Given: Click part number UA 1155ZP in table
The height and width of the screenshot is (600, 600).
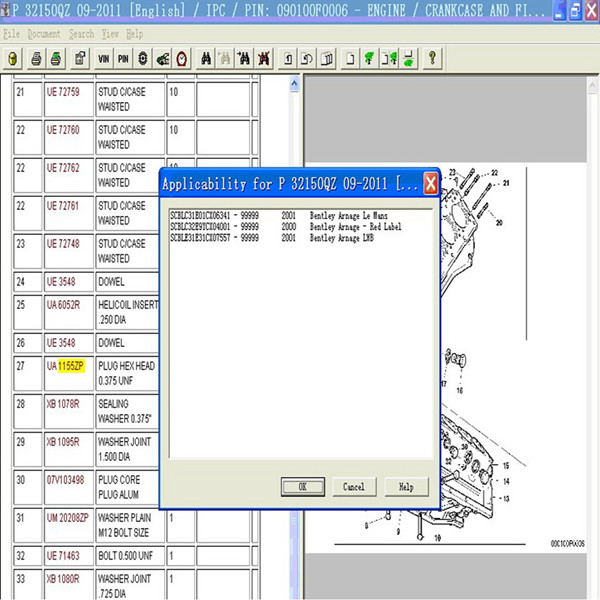Looking at the screenshot, I should 70,367.
